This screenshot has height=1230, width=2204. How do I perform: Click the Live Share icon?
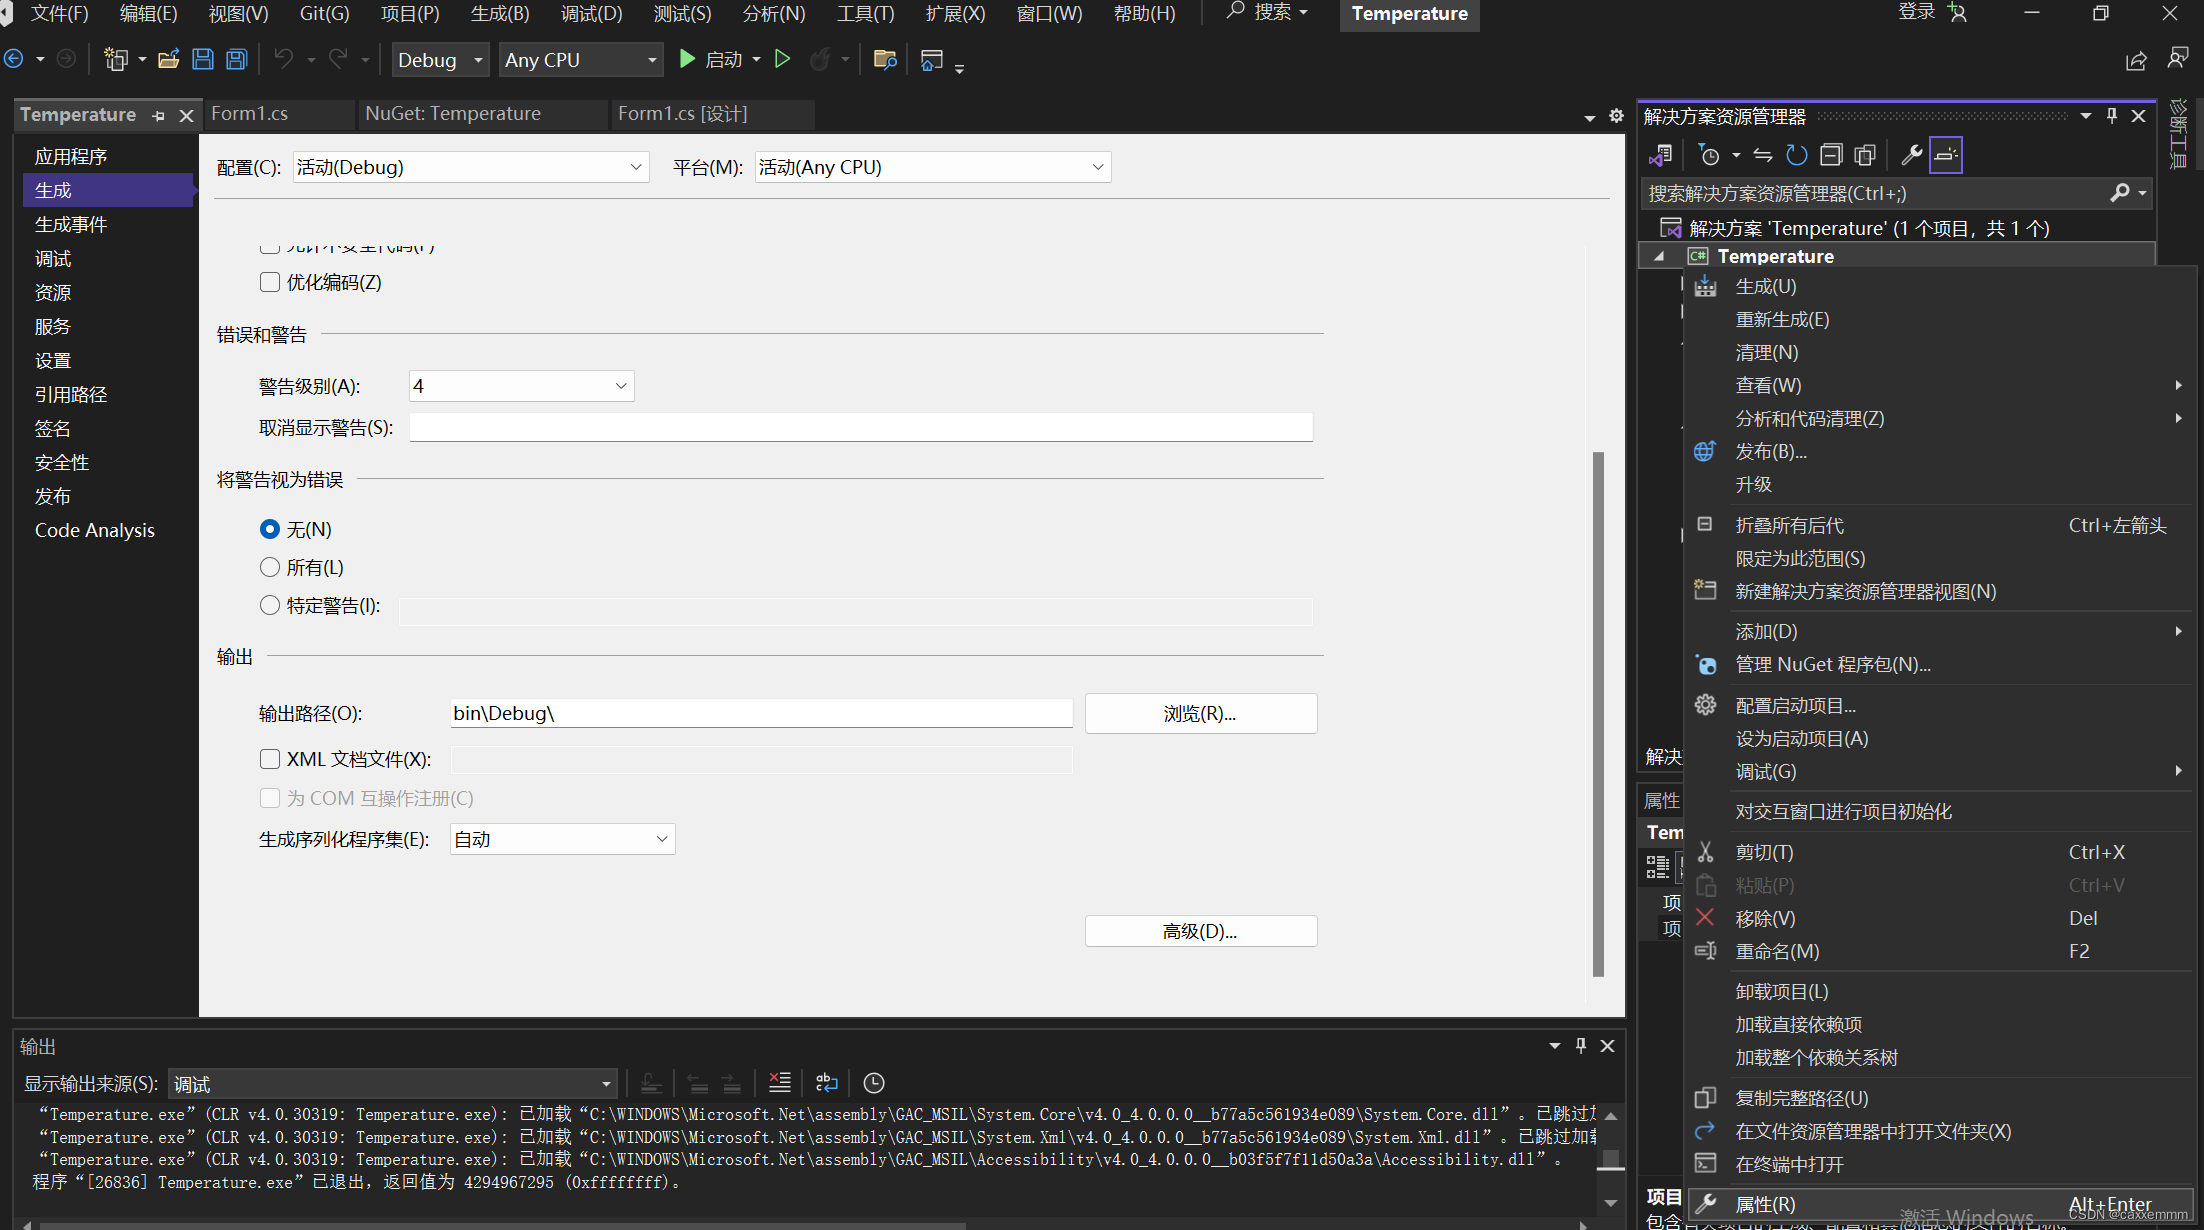(2136, 61)
